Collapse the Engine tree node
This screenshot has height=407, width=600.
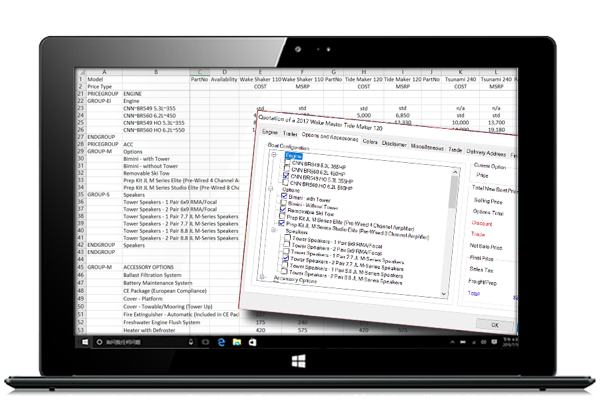274,155
